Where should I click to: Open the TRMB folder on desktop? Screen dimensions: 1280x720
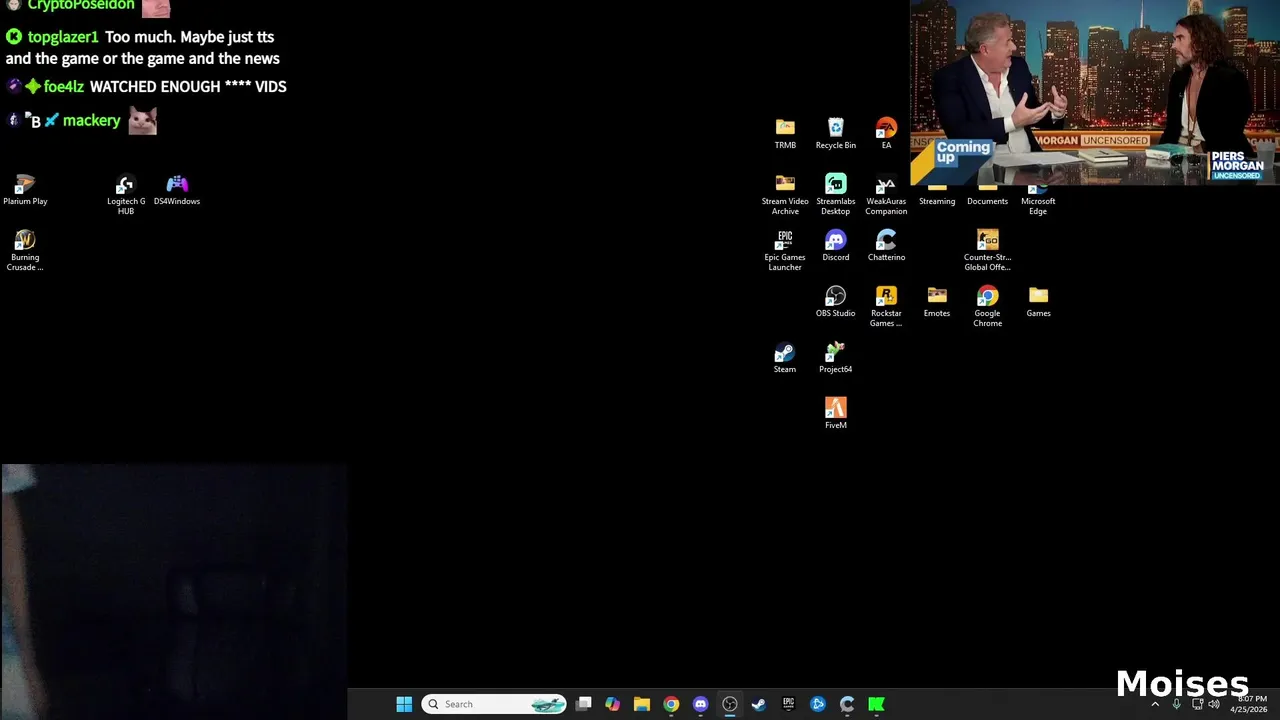[785, 133]
